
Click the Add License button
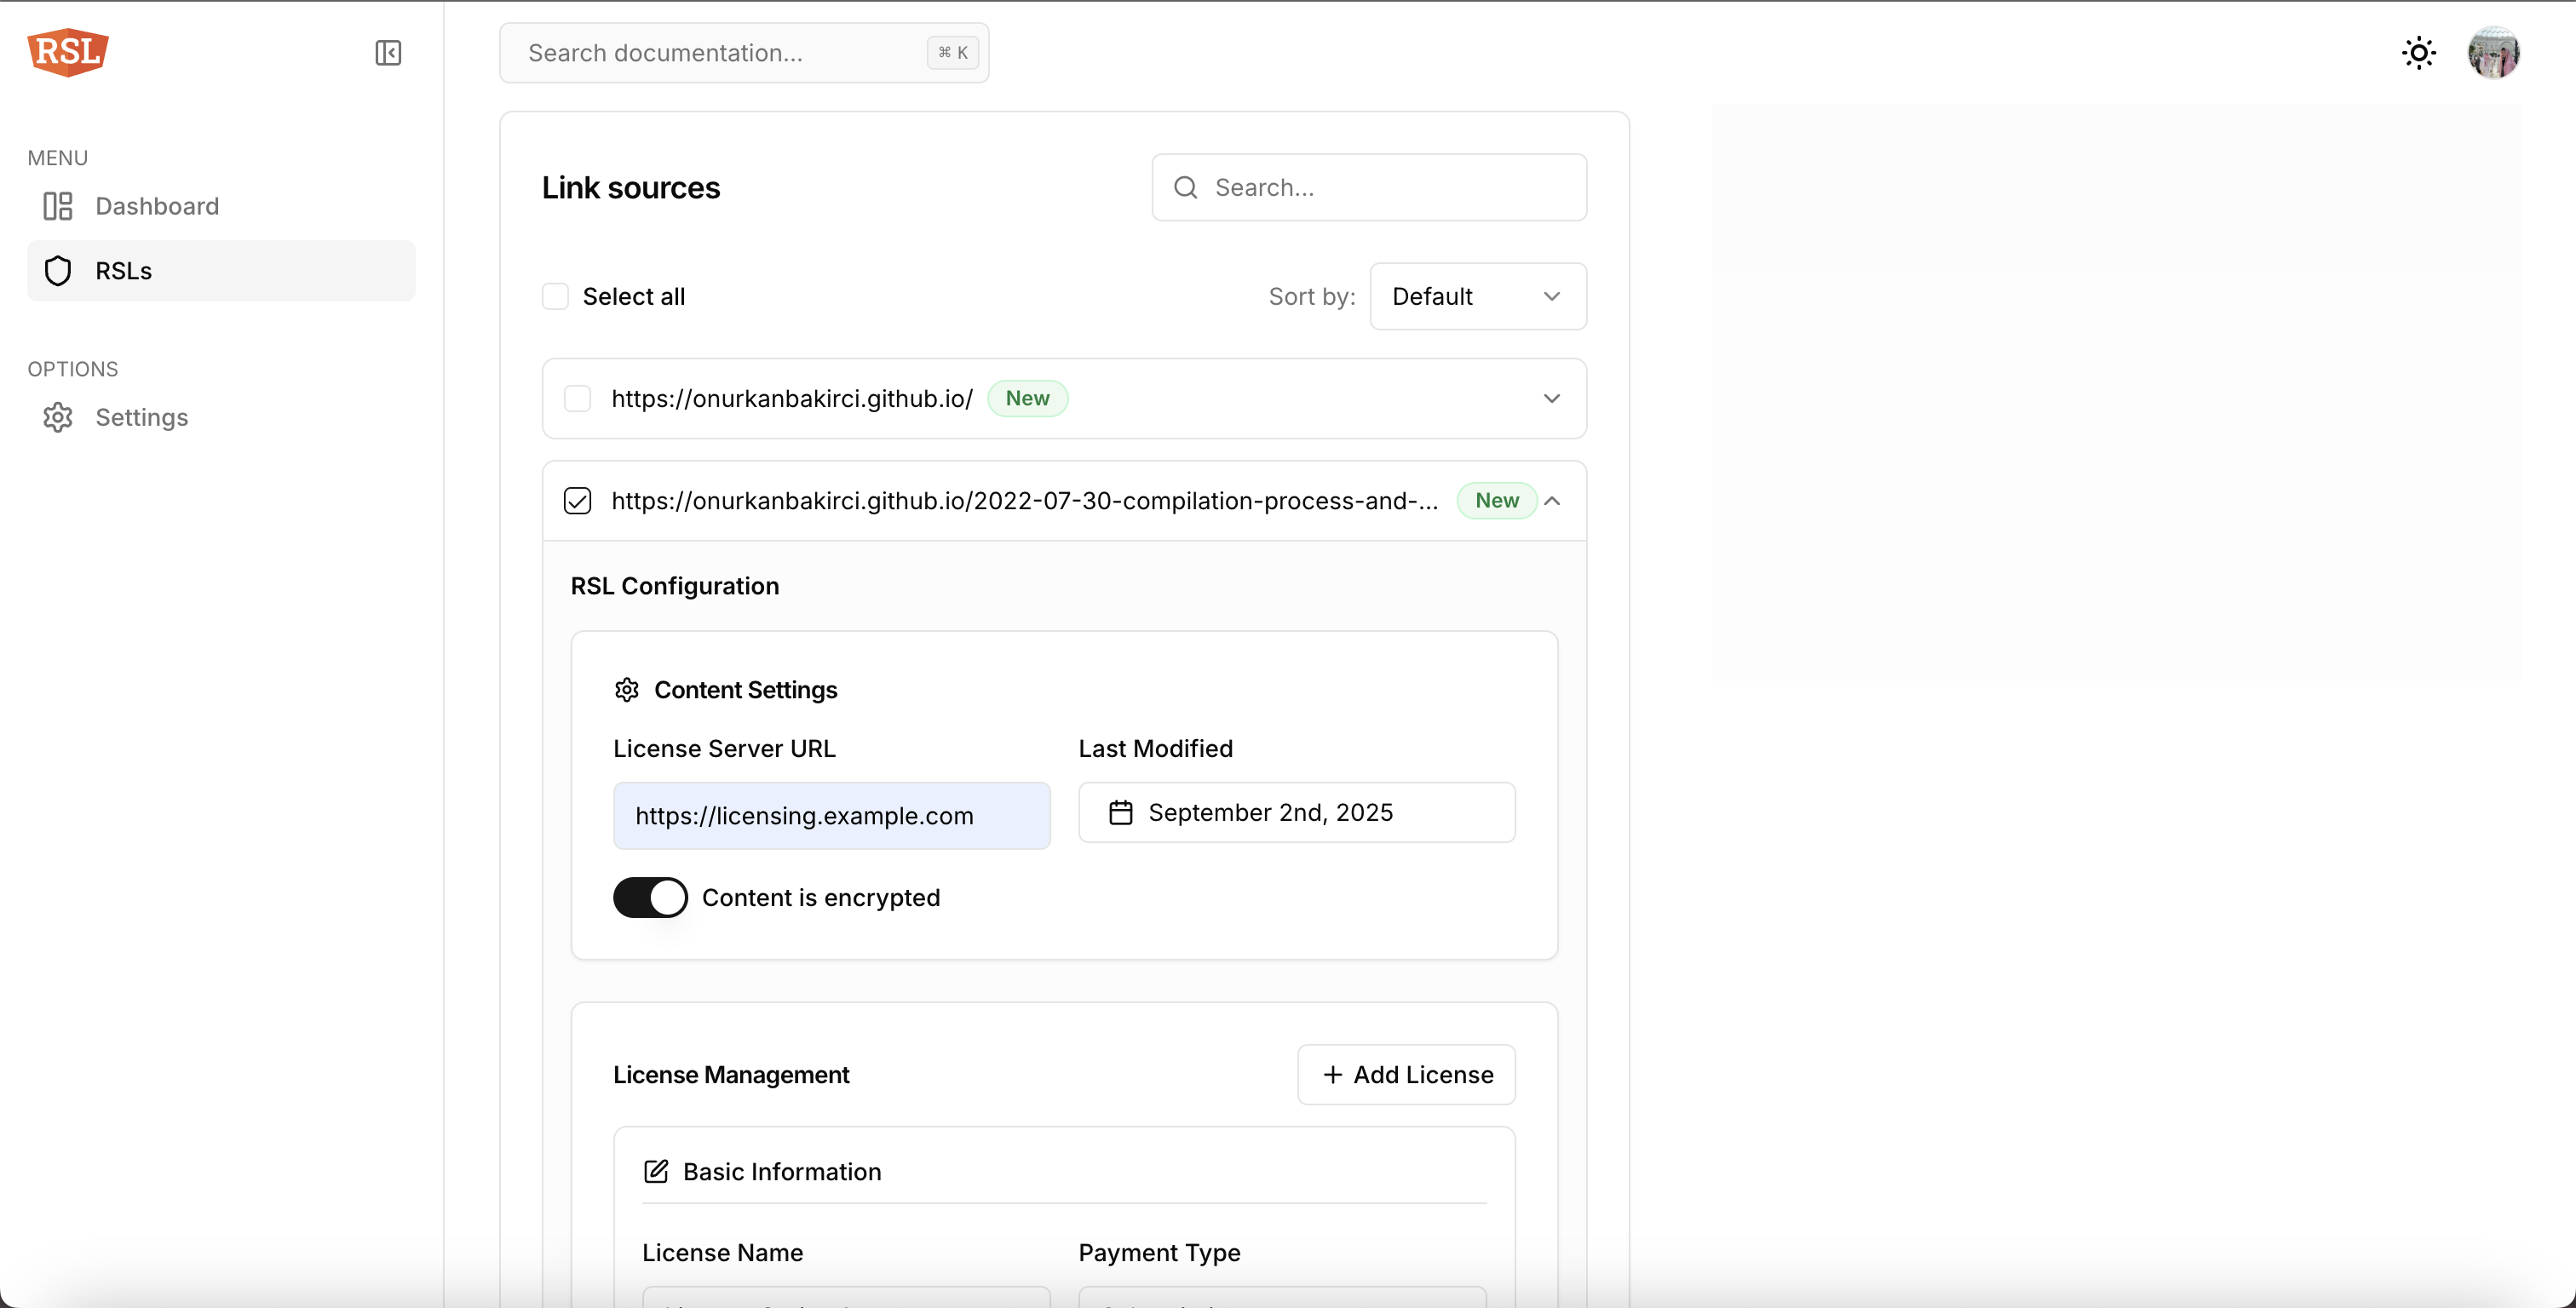coord(1406,1075)
